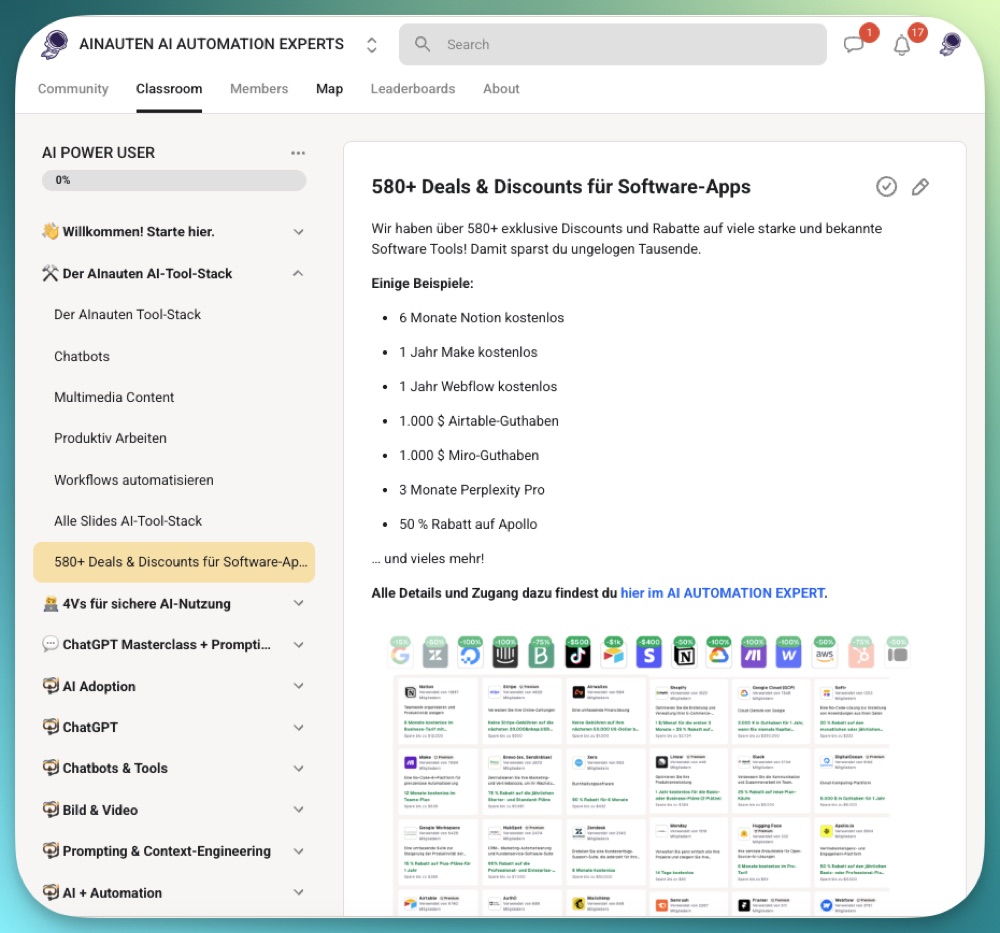This screenshot has width=1000, height=933.
Task: Click the '1 Jahr Webflow kostenlos' bullet
Action: [478, 386]
